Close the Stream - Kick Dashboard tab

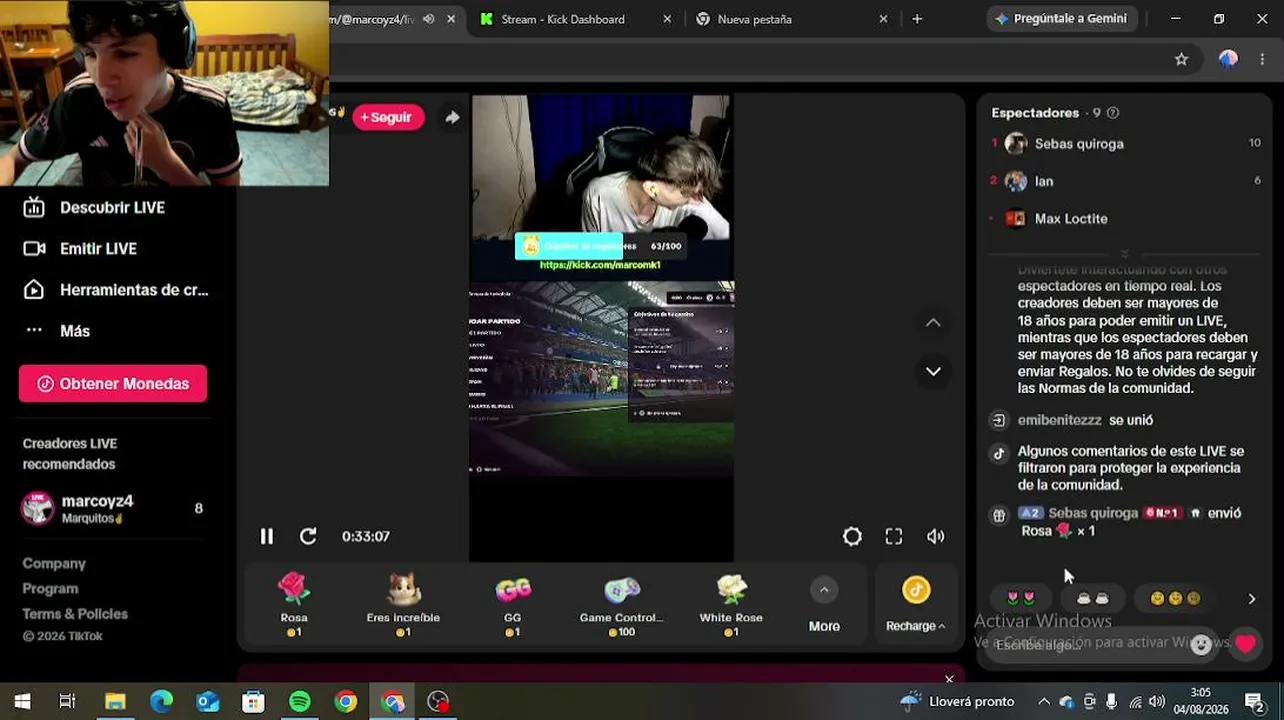[x=667, y=19]
